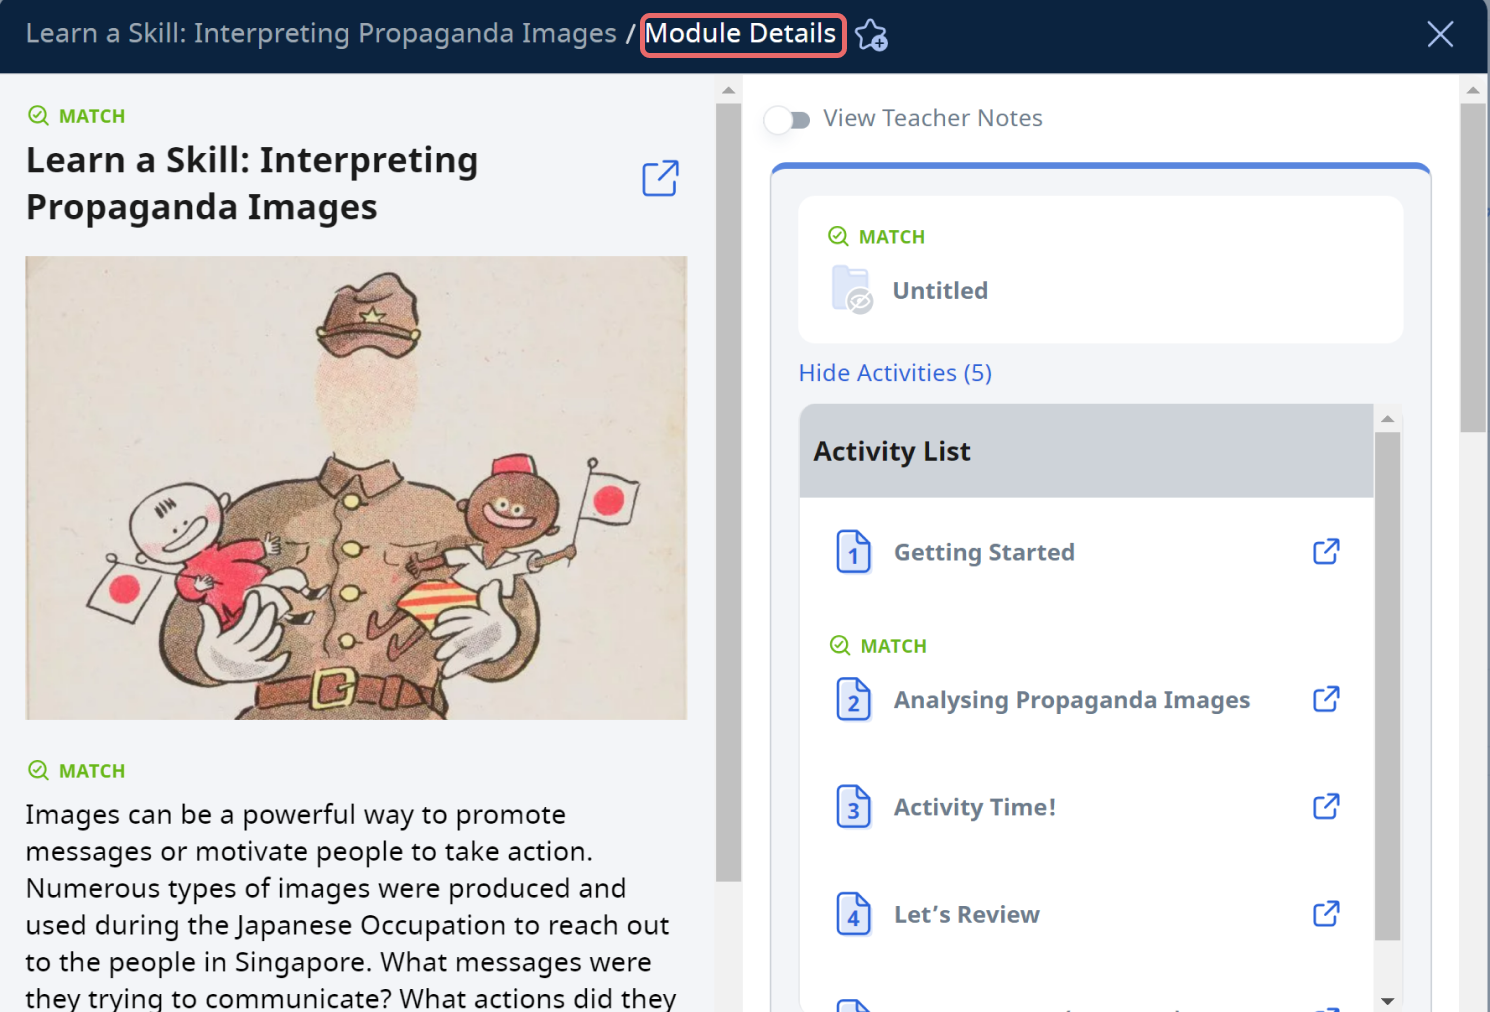Click the propaganda cartoon image
Viewport: 1490px width, 1012px height.
[356, 488]
